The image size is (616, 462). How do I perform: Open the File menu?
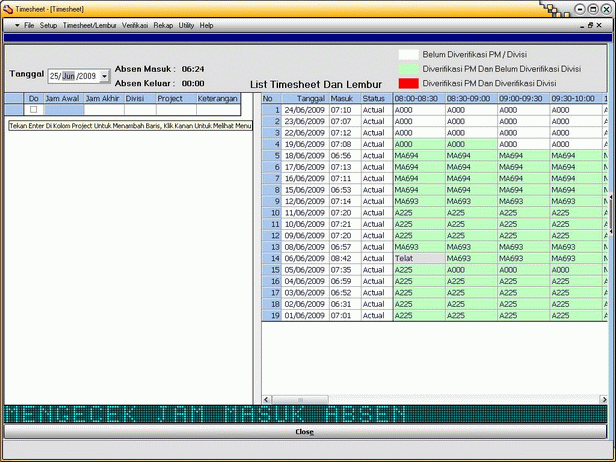pos(29,24)
